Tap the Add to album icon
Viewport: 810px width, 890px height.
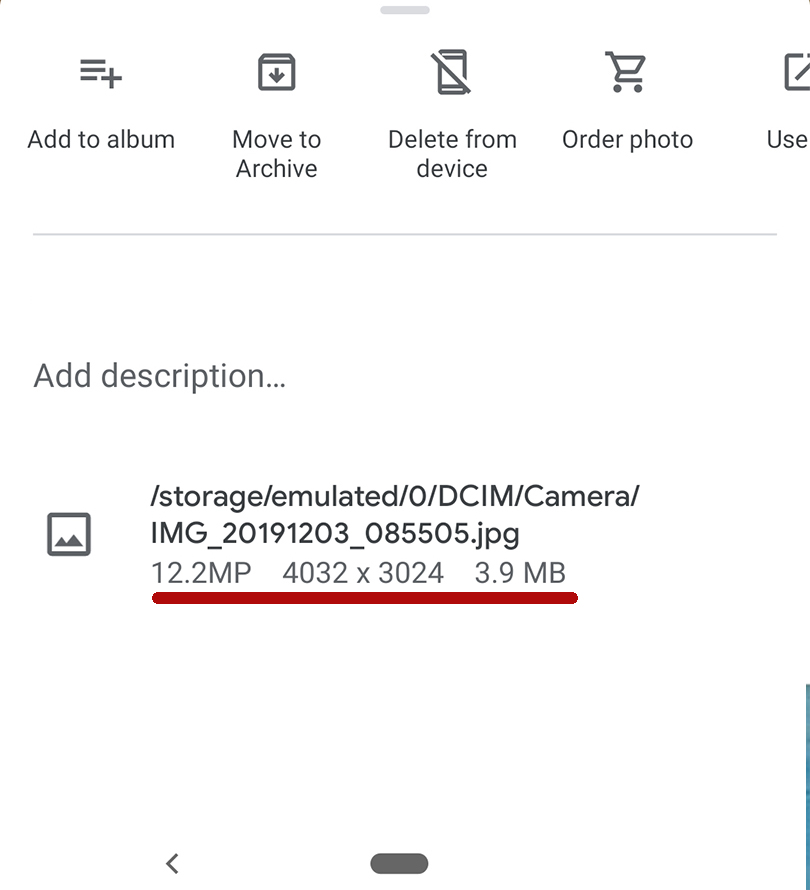tap(101, 73)
